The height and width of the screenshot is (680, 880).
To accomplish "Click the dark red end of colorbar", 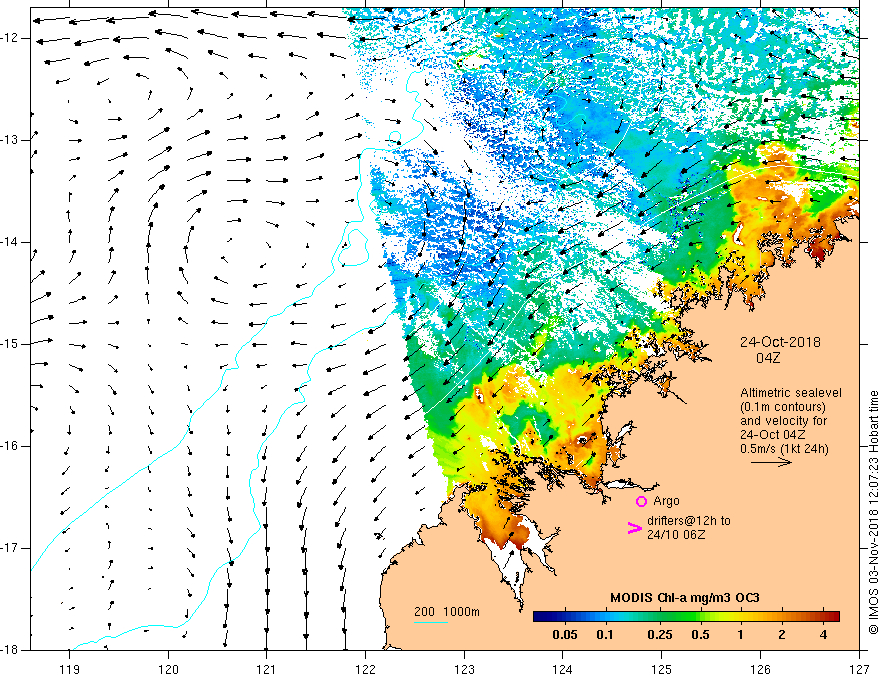I will (x=833, y=616).
